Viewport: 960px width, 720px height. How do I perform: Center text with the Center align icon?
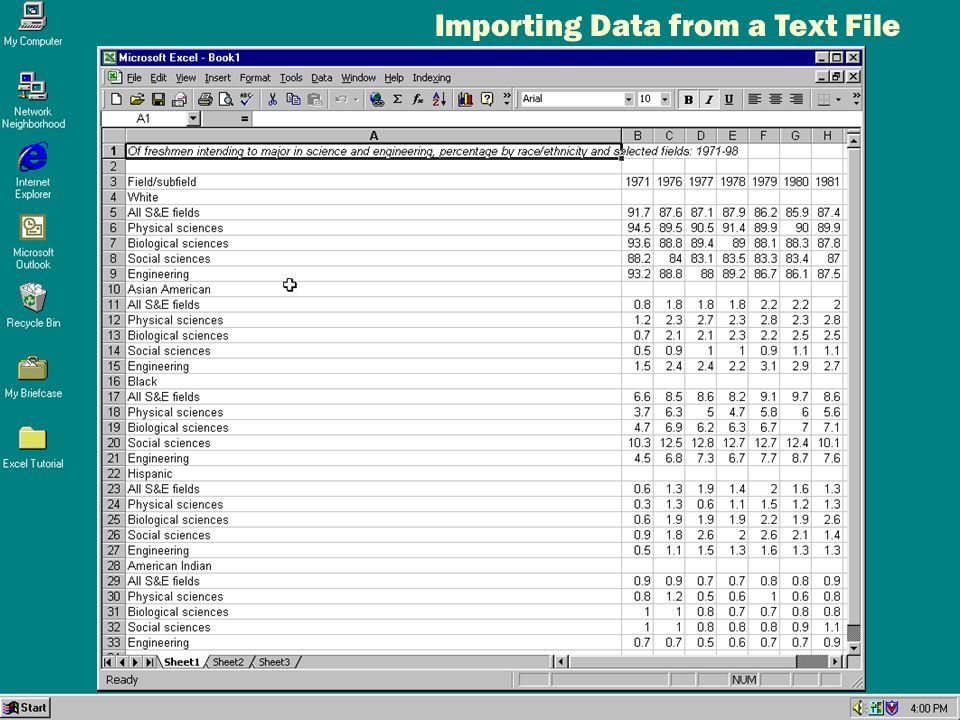click(775, 99)
